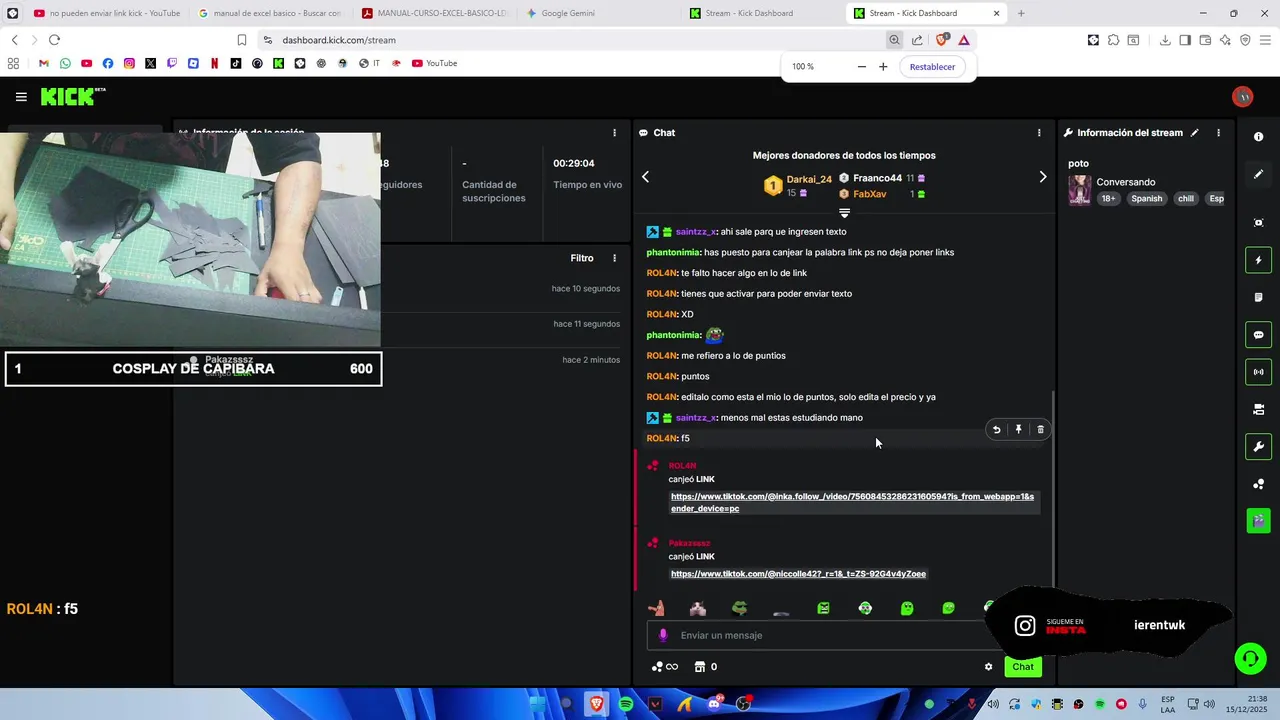Screen dimensions: 1280x720
Task: Reload the page
Action: (x=54, y=40)
